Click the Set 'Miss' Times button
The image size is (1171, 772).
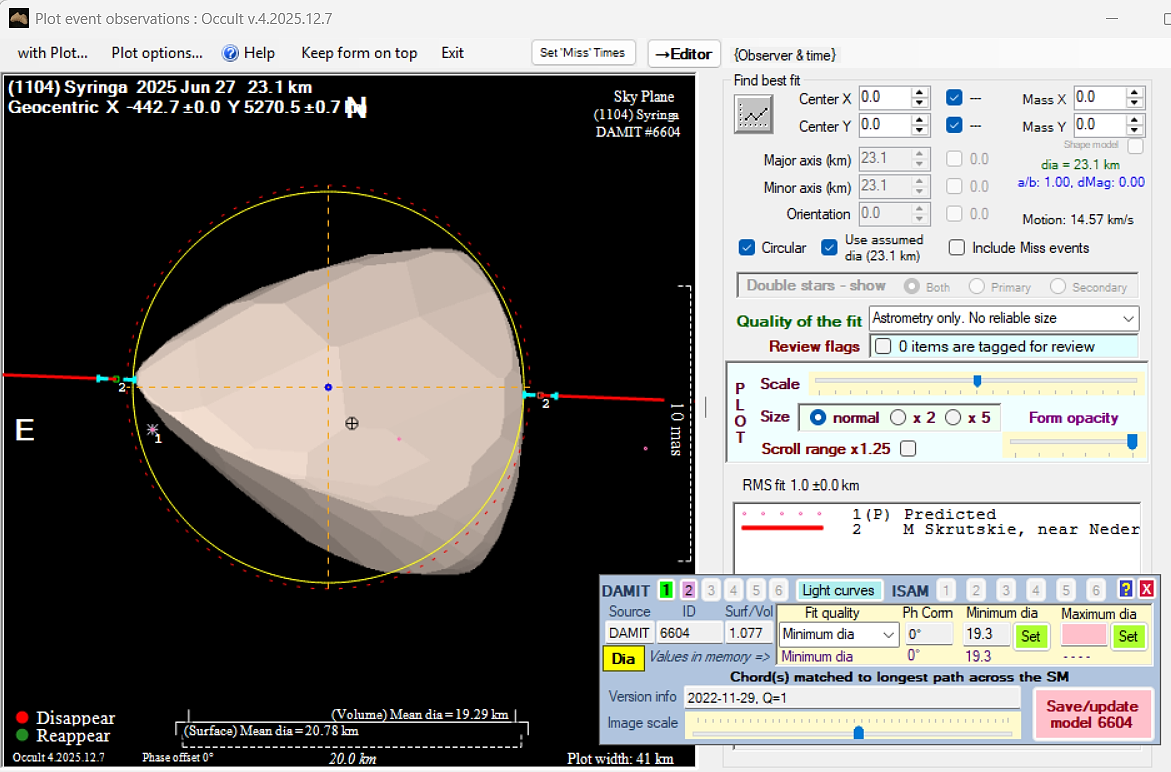(x=583, y=53)
